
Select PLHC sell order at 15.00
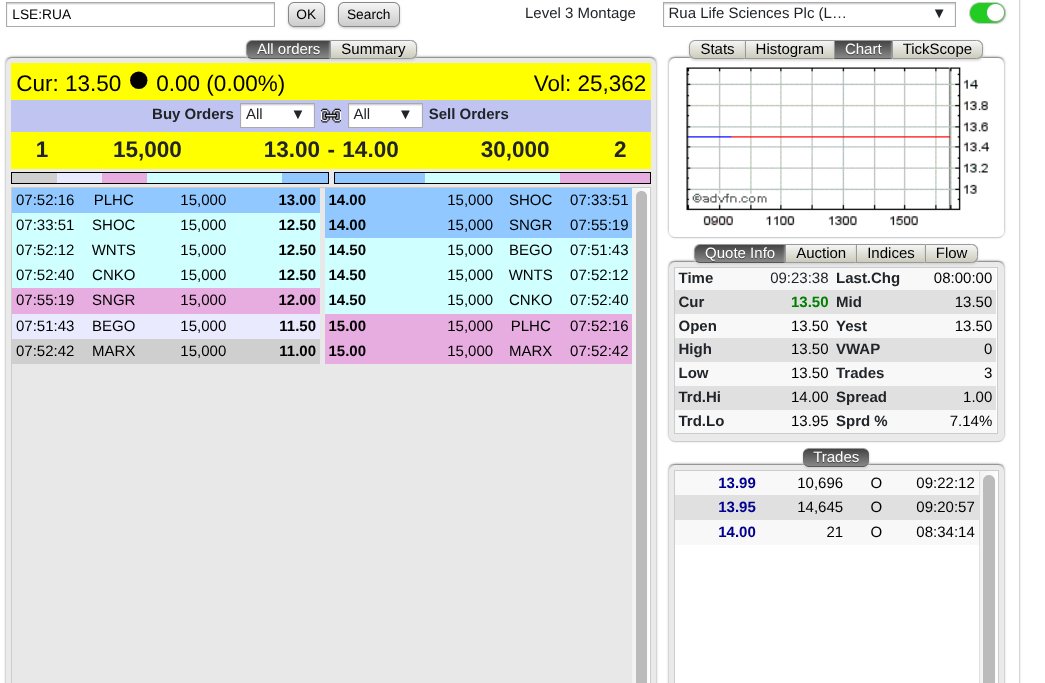click(479, 326)
